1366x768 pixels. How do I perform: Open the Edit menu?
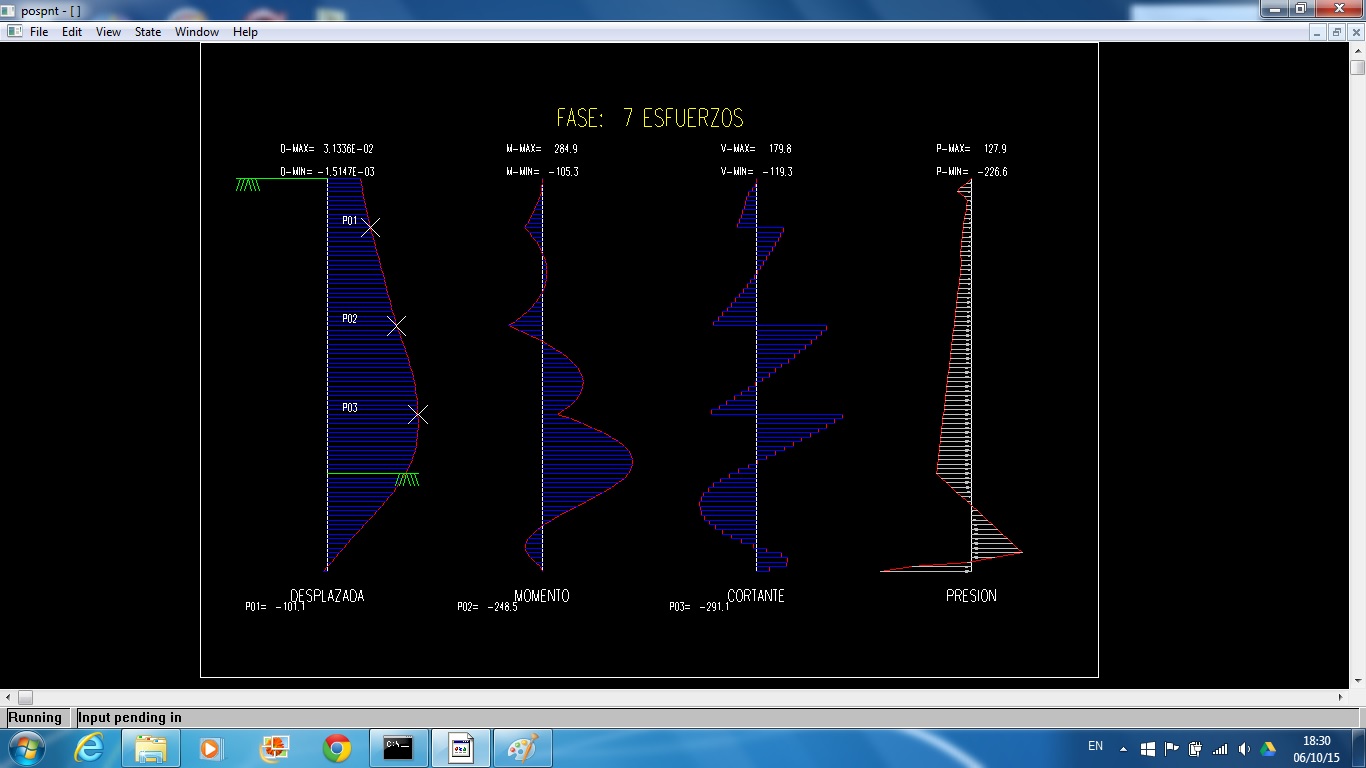point(72,32)
